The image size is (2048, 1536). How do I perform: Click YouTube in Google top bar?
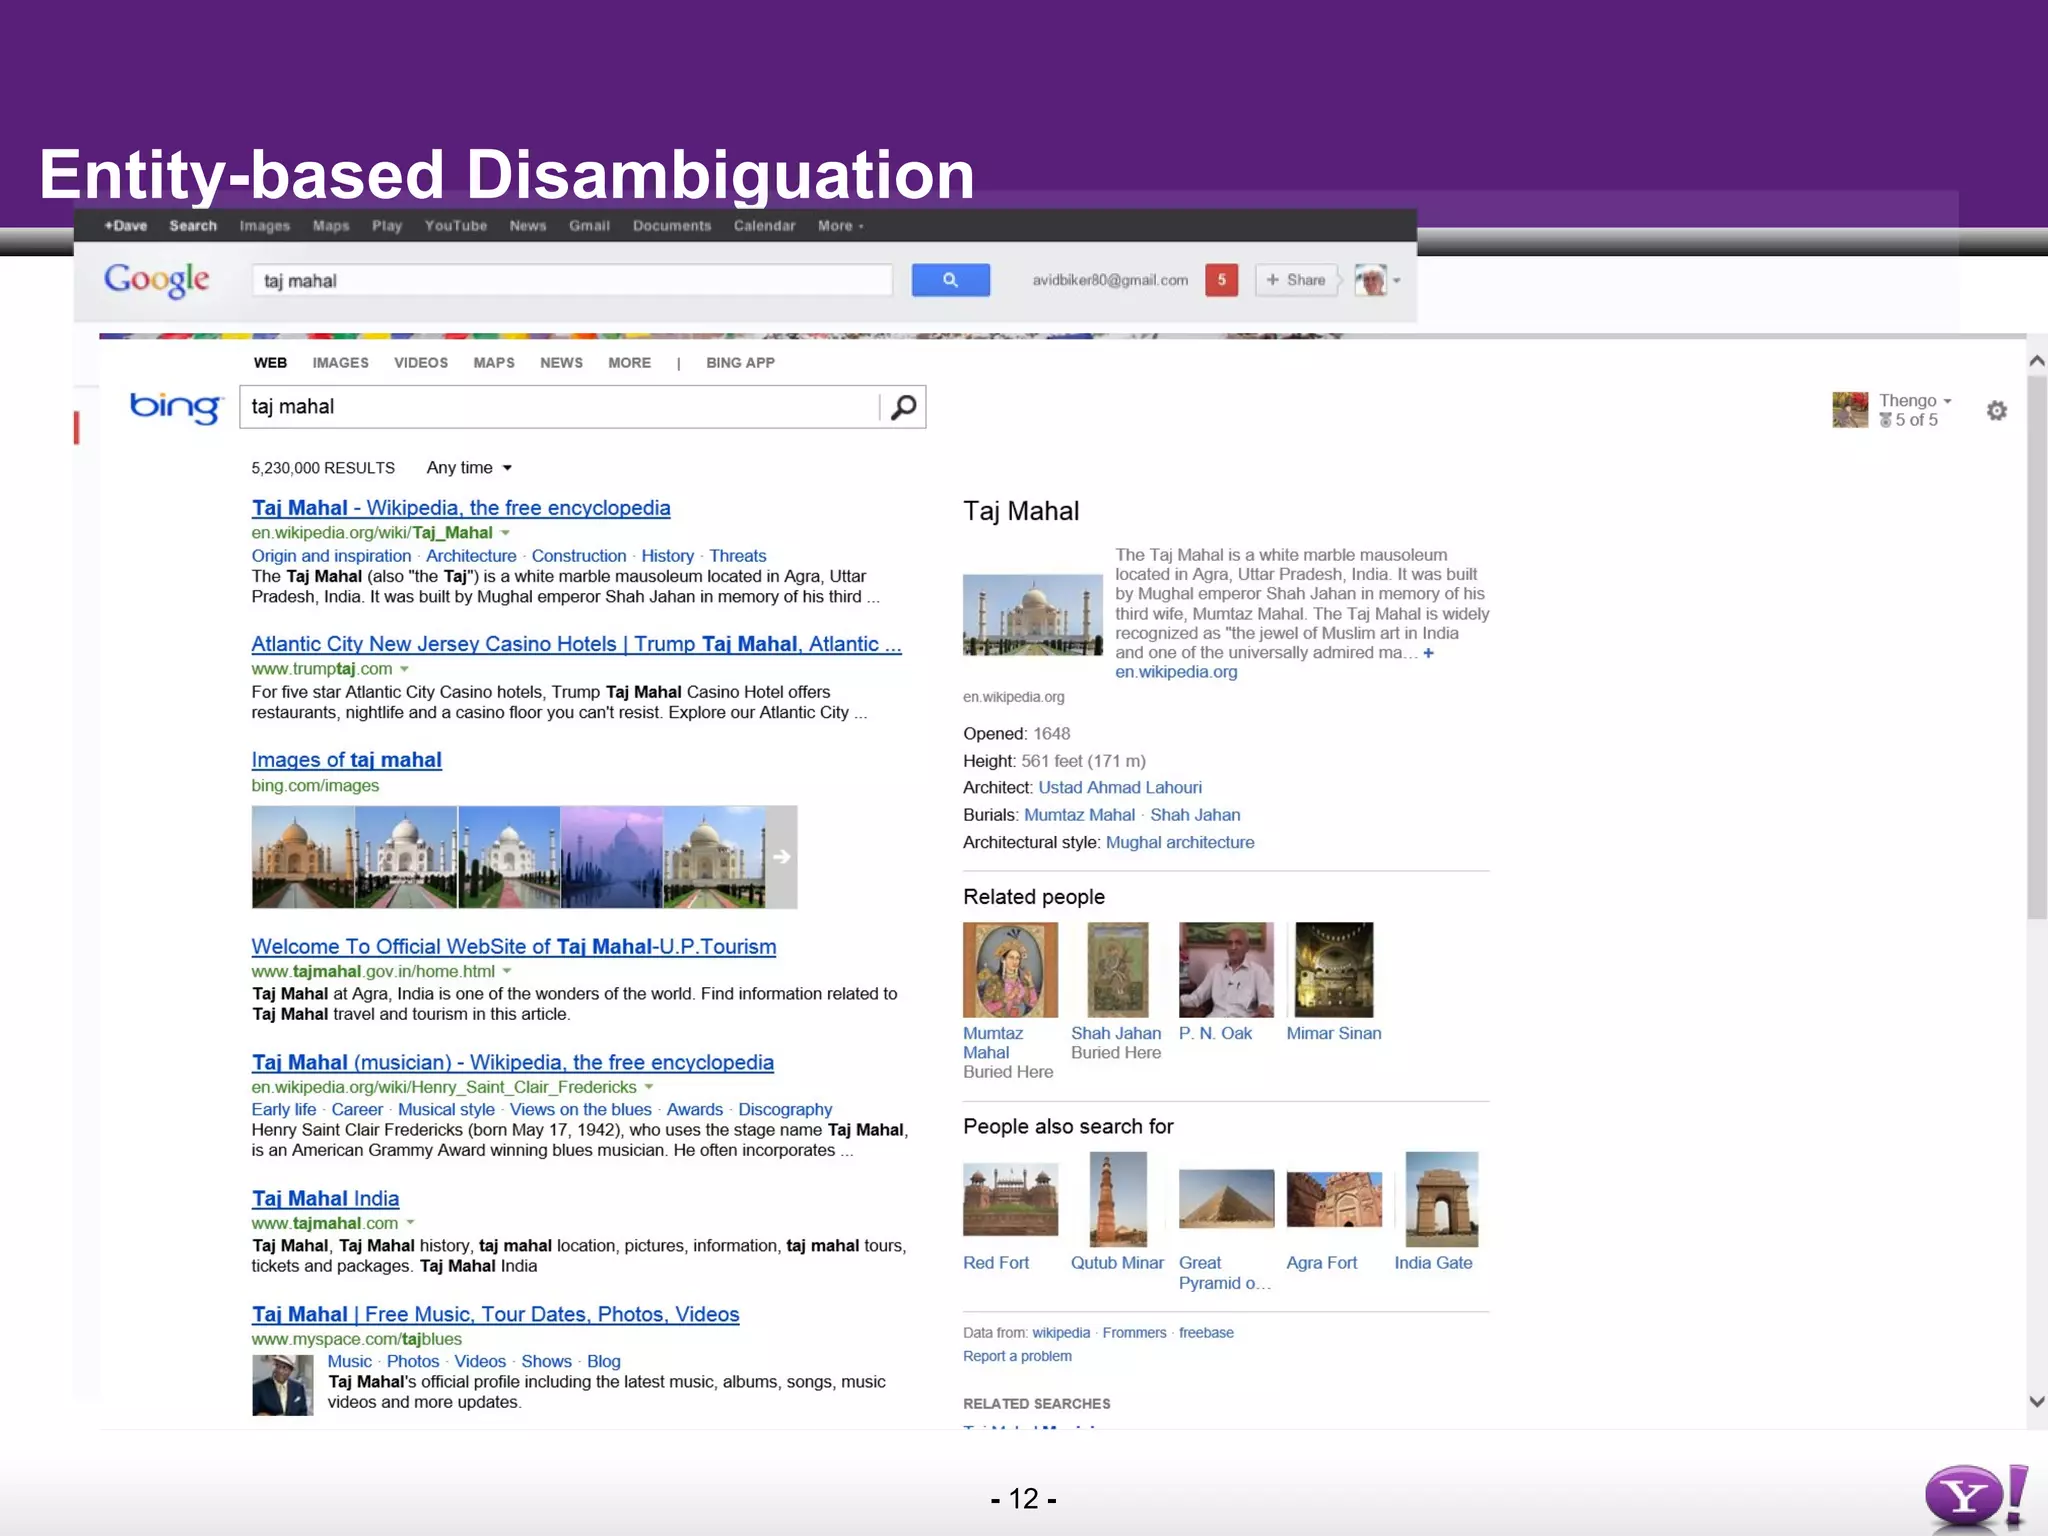456,226
